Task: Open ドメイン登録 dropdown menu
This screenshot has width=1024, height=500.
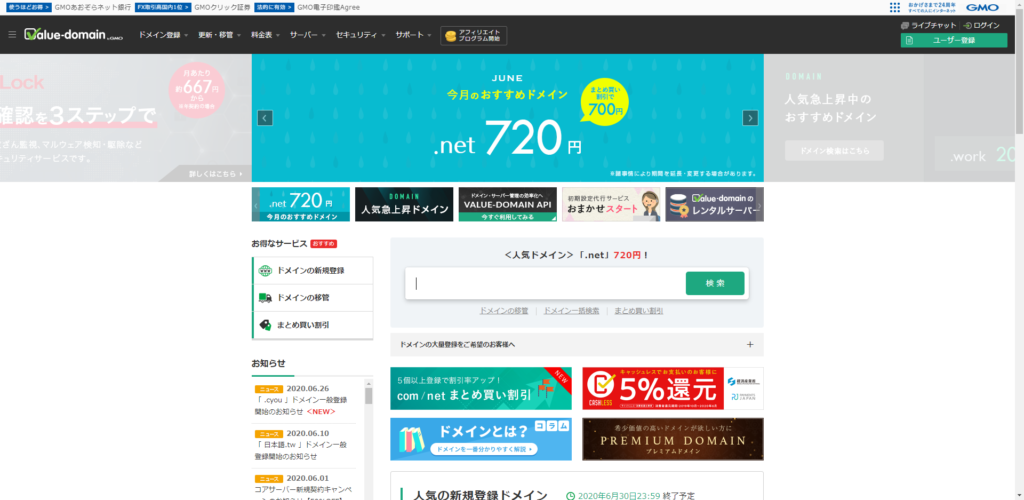Action: tap(163, 35)
